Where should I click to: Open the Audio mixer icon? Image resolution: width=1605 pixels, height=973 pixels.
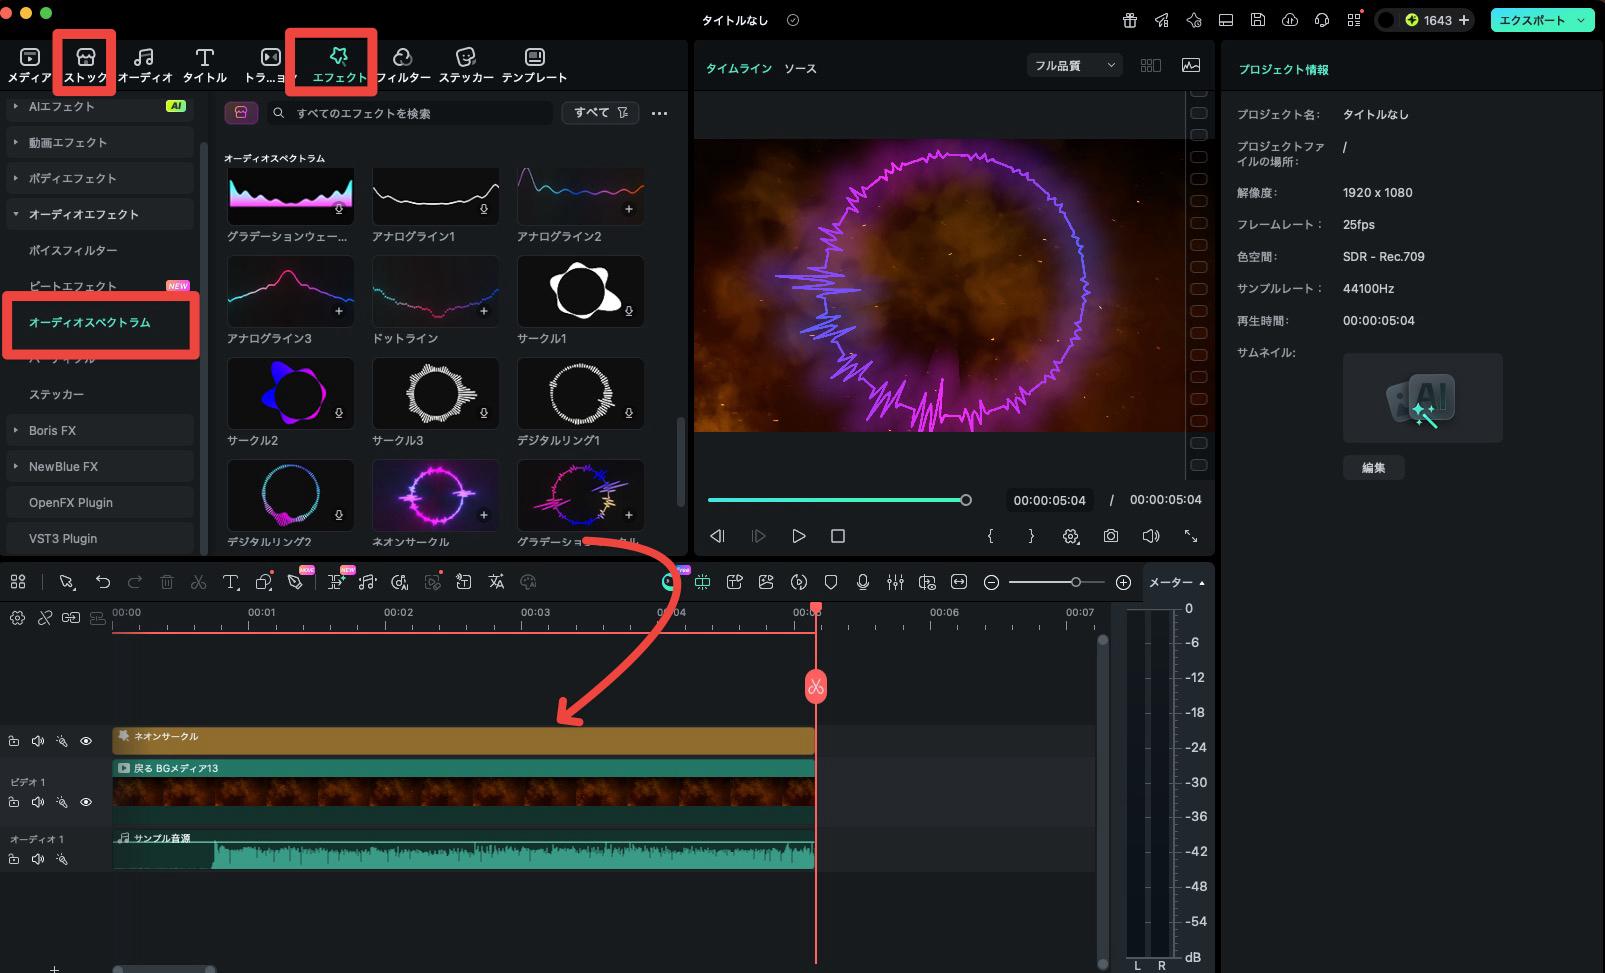[x=896, y=581]
